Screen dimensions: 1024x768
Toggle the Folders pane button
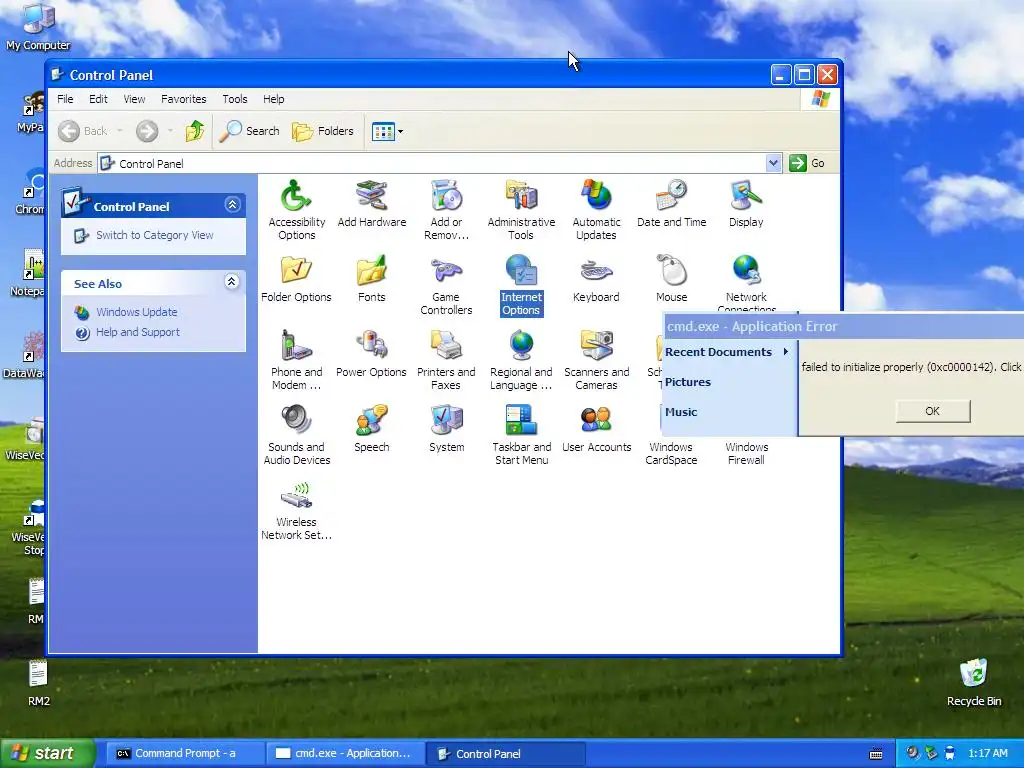[323, 131]
